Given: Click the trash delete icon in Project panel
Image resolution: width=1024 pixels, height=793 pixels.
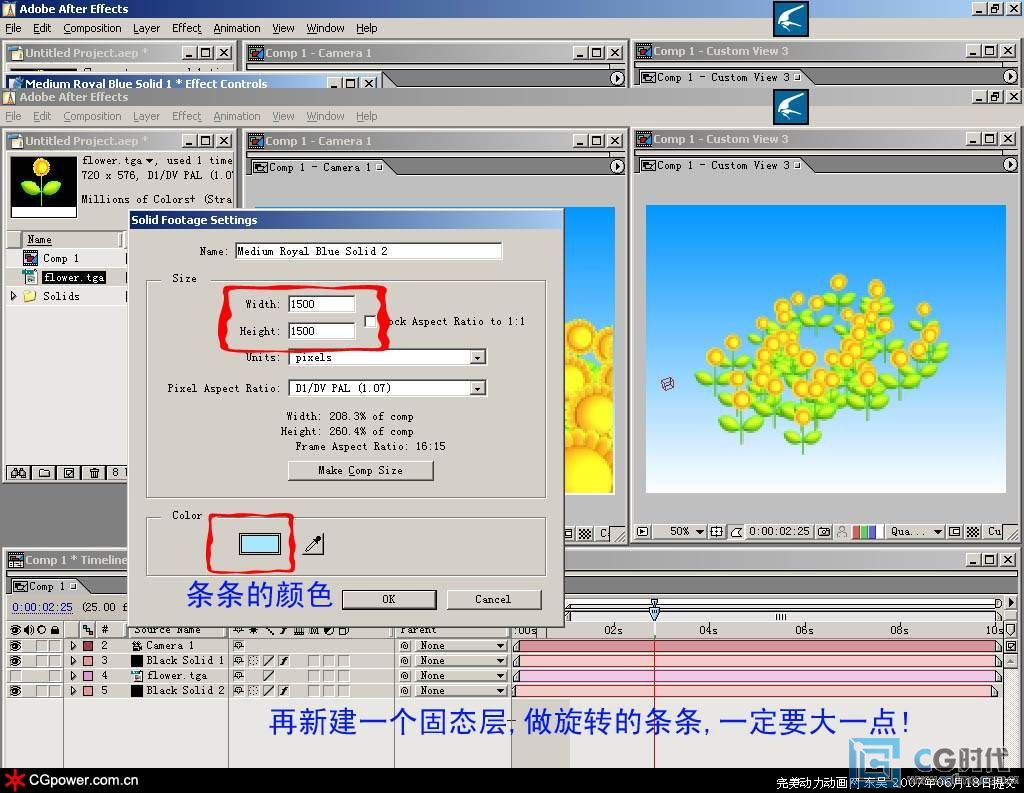Looking at the screenshot, I should point(94,472).
